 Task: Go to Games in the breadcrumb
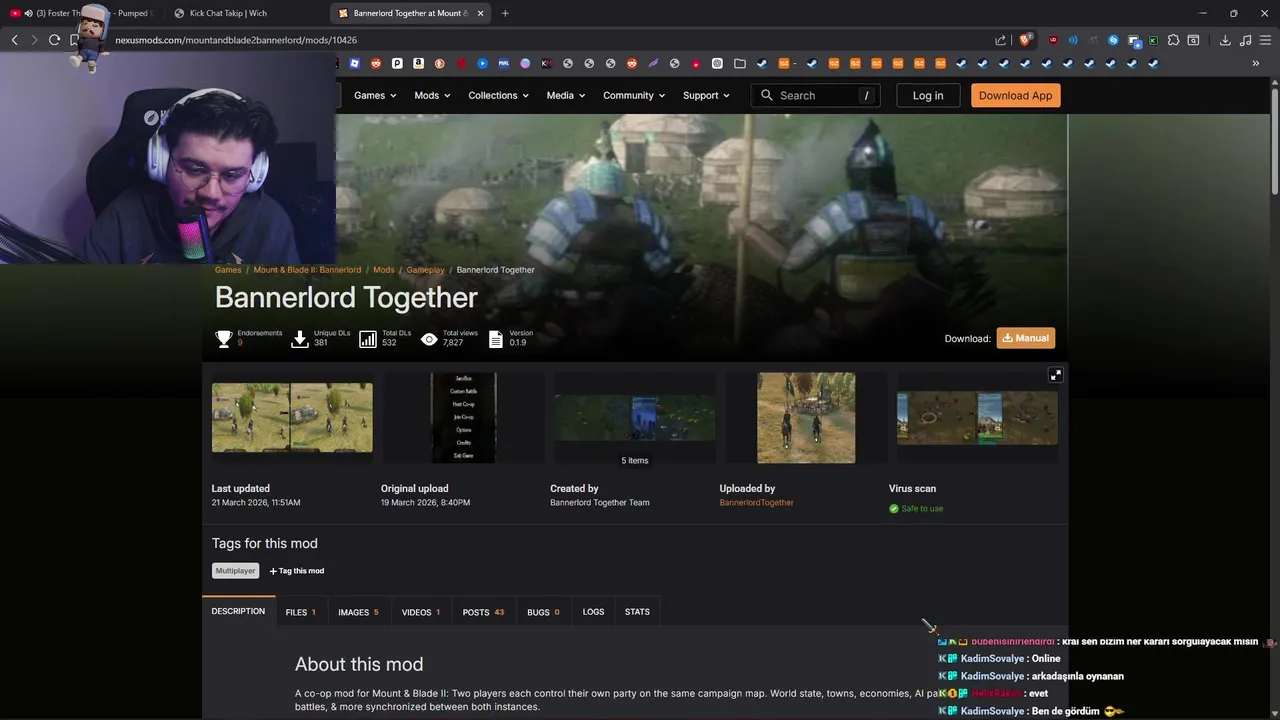pyautogui.click(x=228, y=270)
